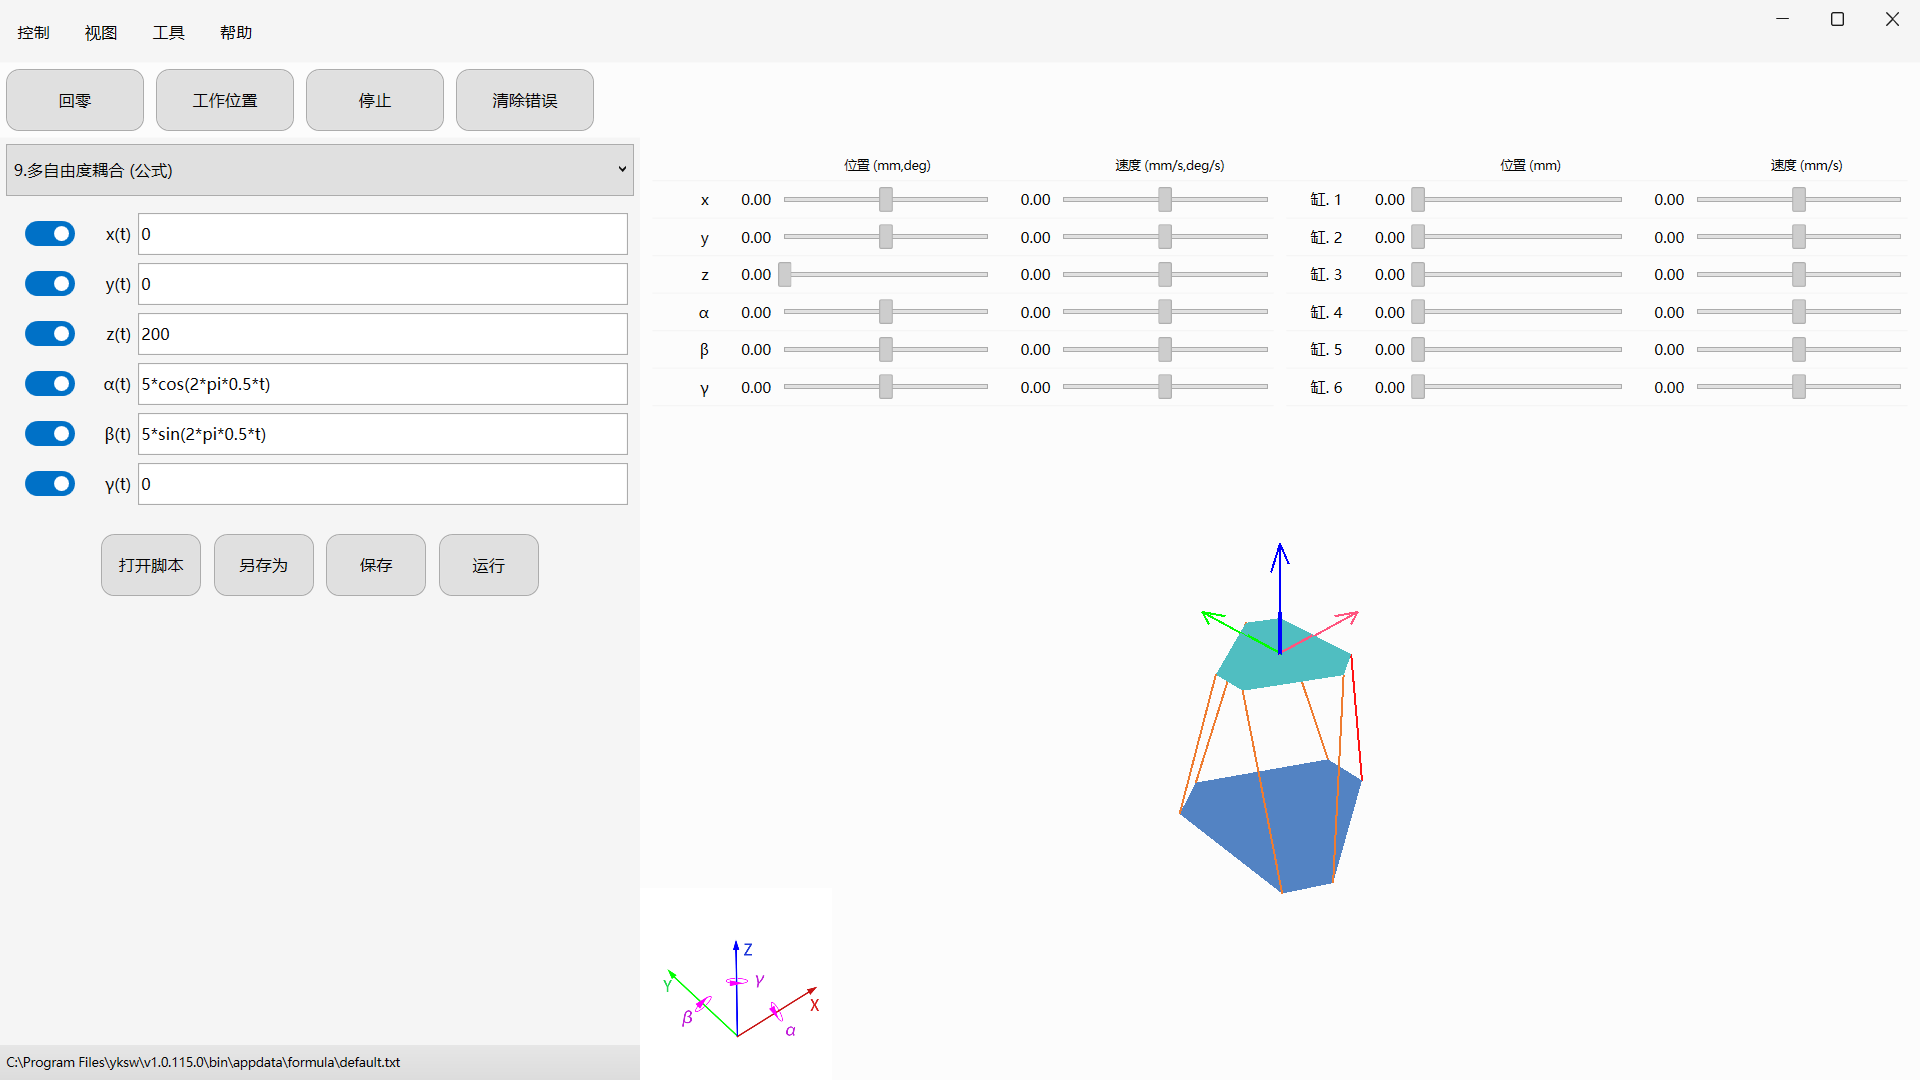Click the magenta γ rotation ring
Screen dimensions: 1920x1080
tap(737, 982)
